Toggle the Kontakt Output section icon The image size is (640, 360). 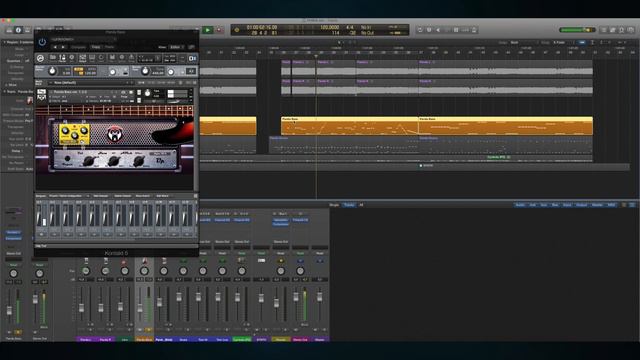tap(82, 58)
